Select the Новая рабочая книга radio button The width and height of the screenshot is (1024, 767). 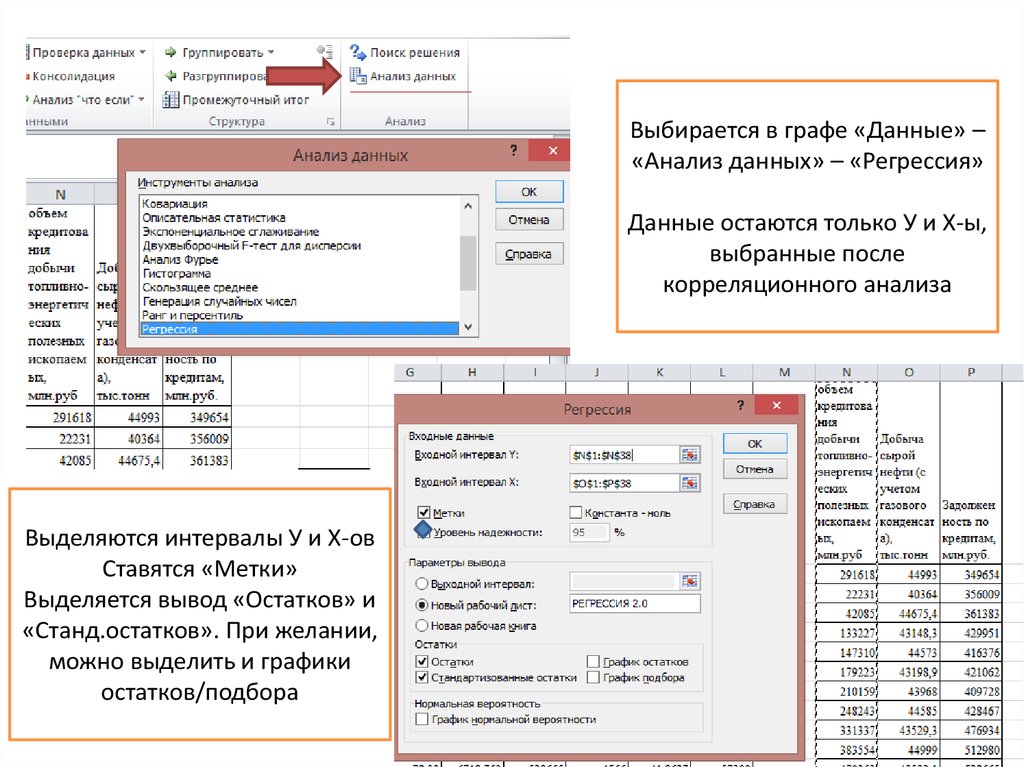coord(422,625)
